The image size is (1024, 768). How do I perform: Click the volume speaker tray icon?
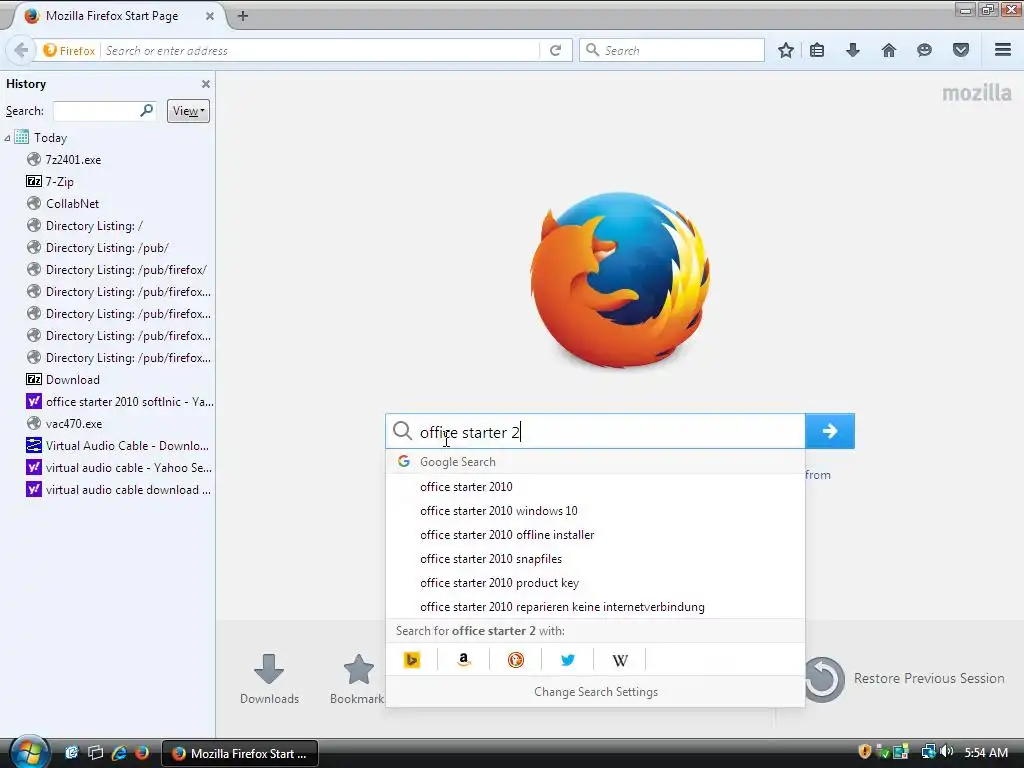[947, 752]
